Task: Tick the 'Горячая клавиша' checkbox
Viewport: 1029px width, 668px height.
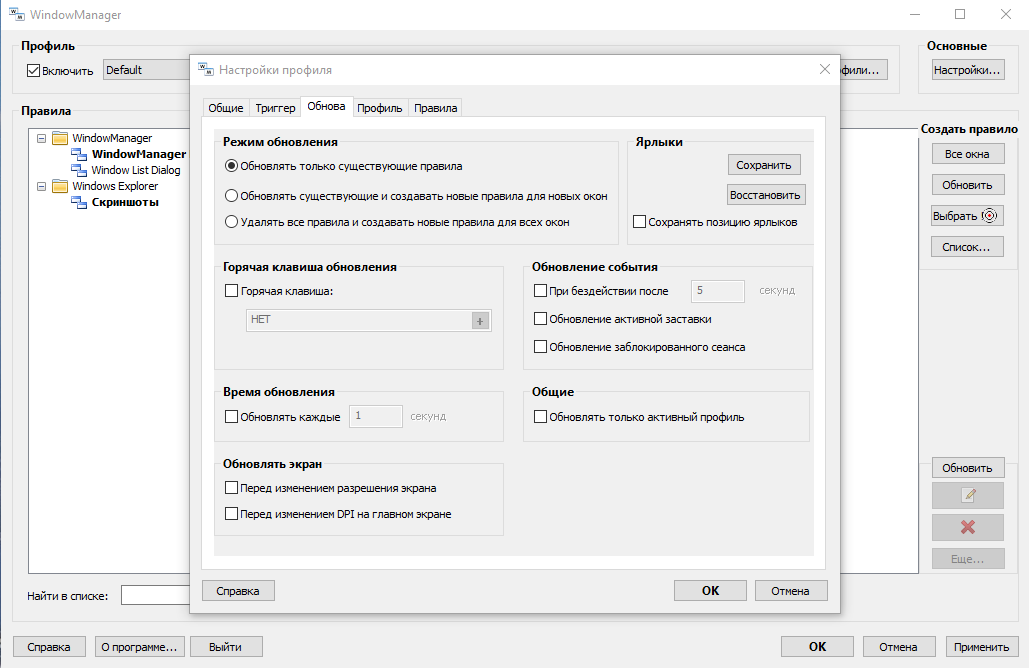Action: tap(231, 291)
